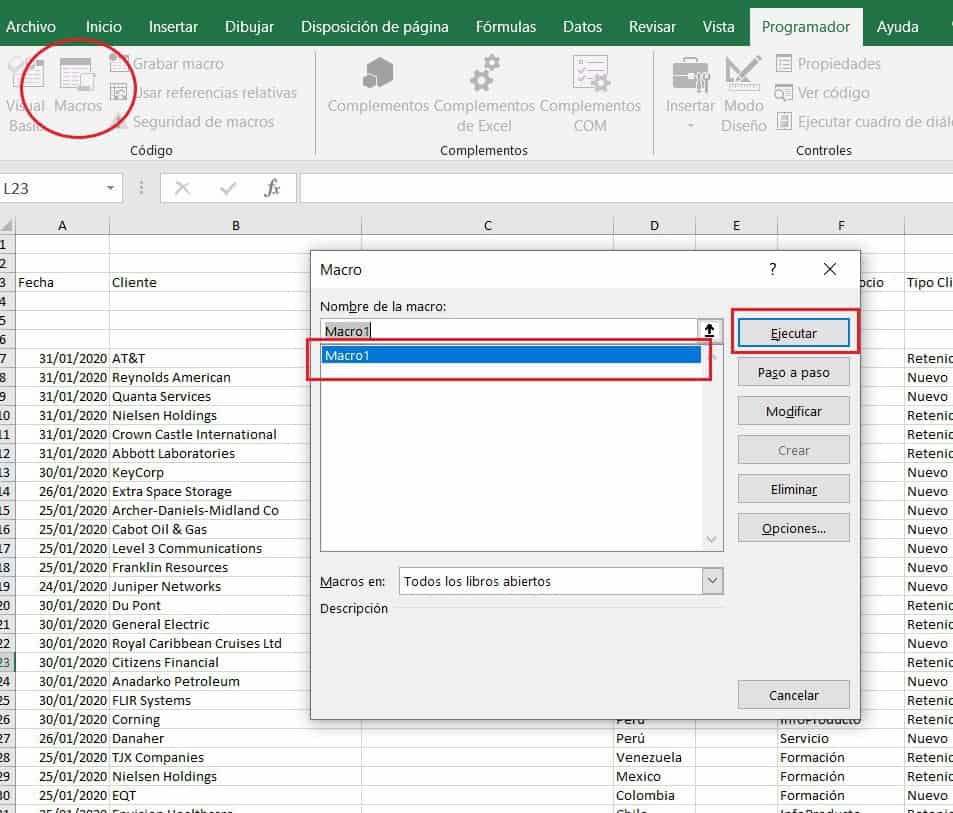Open control Propiedades
Image resolution: width=953 pixels, height=813 pixels.
(828, 63)
